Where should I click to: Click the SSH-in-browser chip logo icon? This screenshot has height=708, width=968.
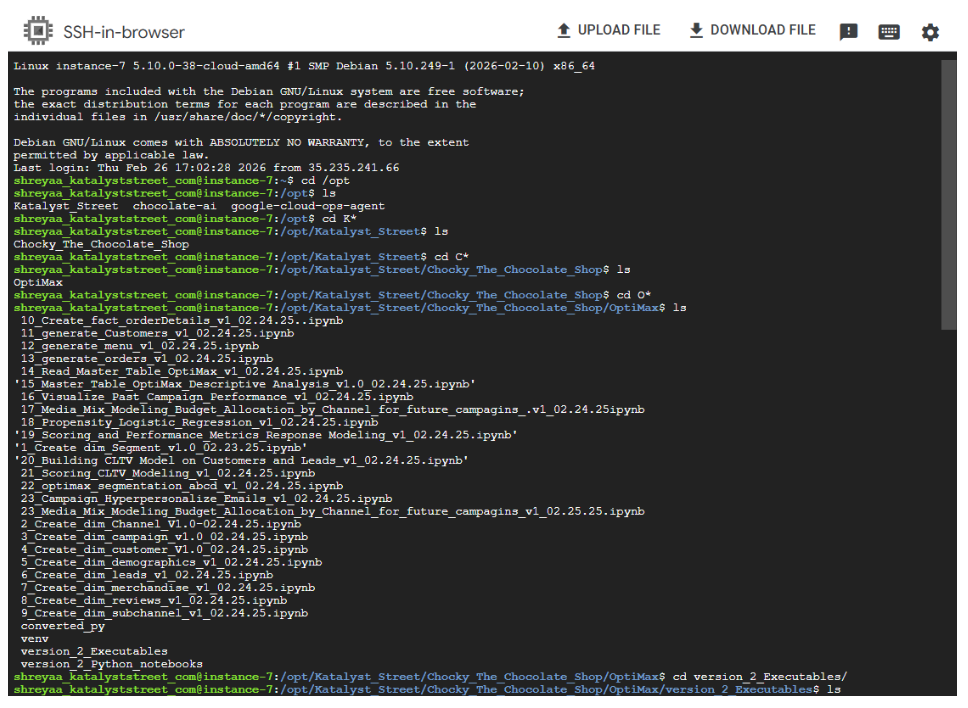[38, 31]
